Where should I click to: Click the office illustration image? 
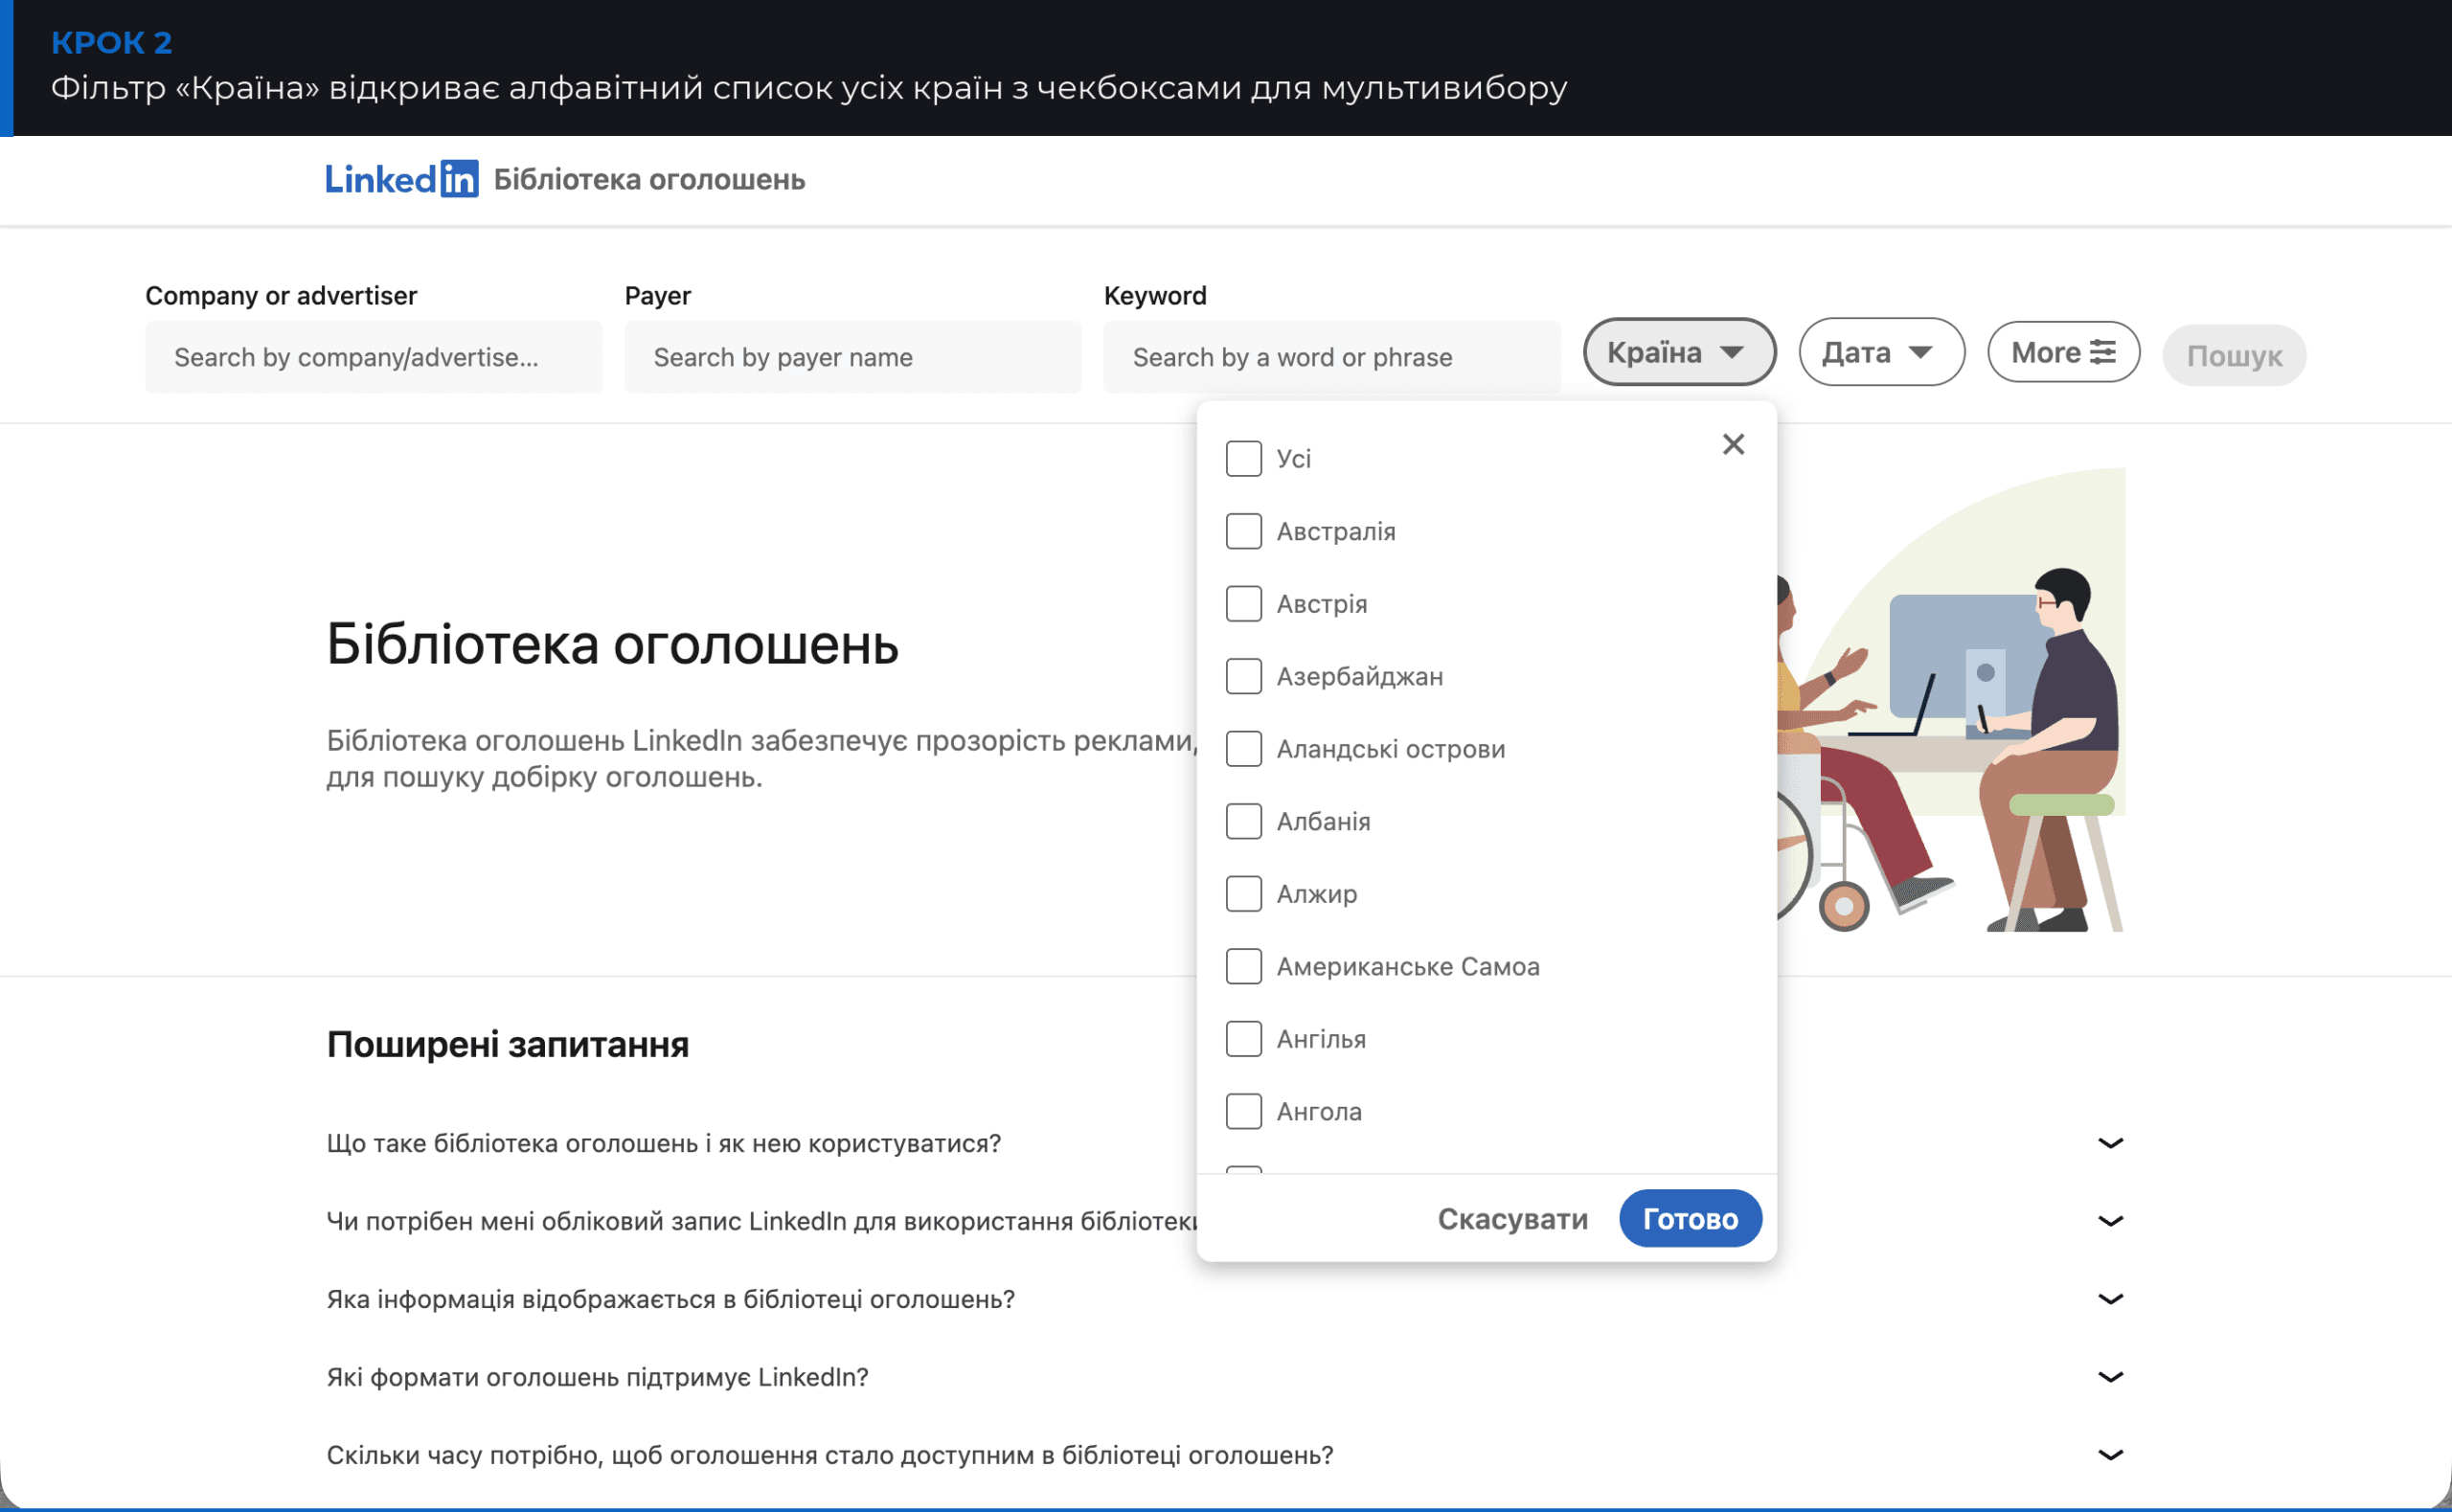1950,700
